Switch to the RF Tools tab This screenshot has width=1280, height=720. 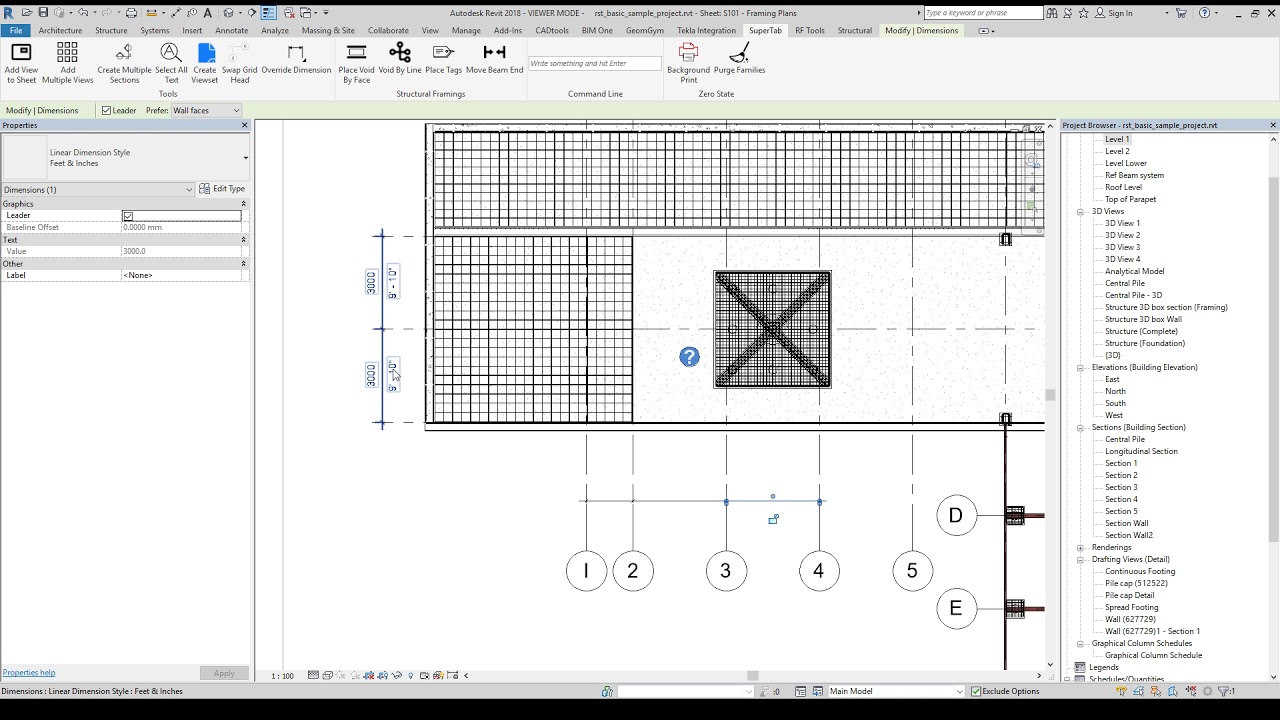click(810, 31)
